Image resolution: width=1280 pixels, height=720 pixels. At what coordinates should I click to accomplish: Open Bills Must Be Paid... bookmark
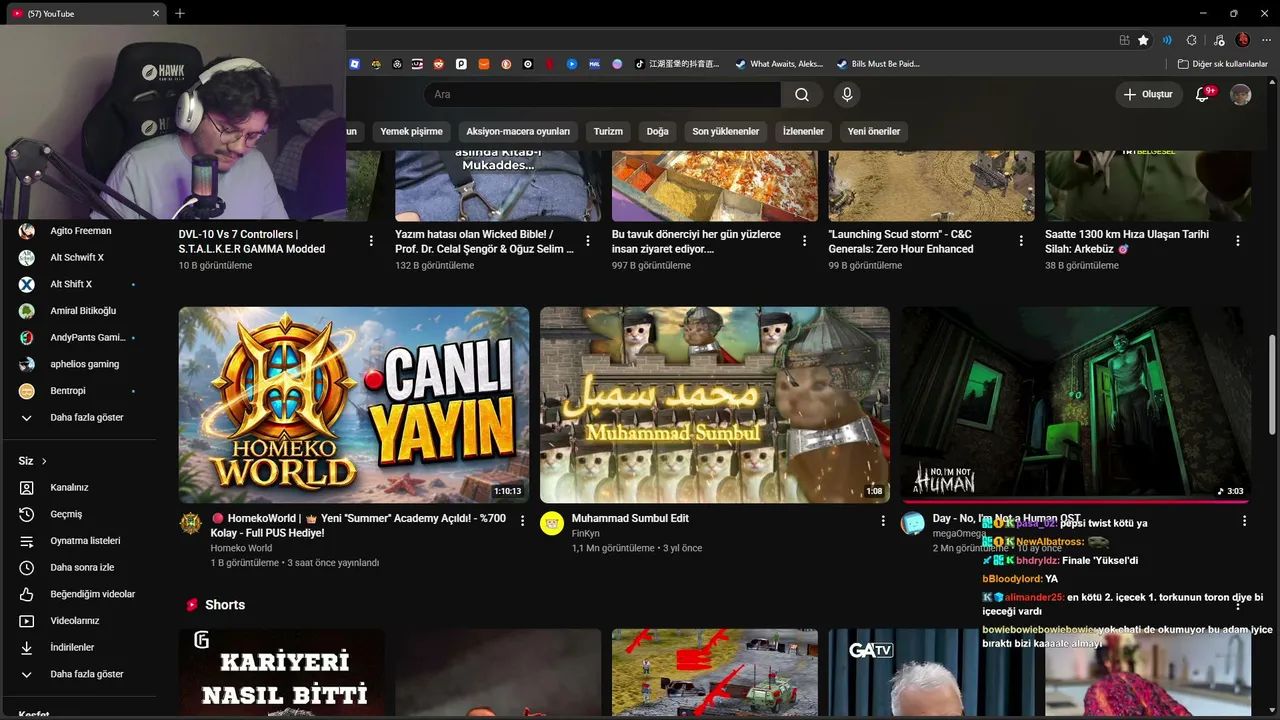pos(878,64)
